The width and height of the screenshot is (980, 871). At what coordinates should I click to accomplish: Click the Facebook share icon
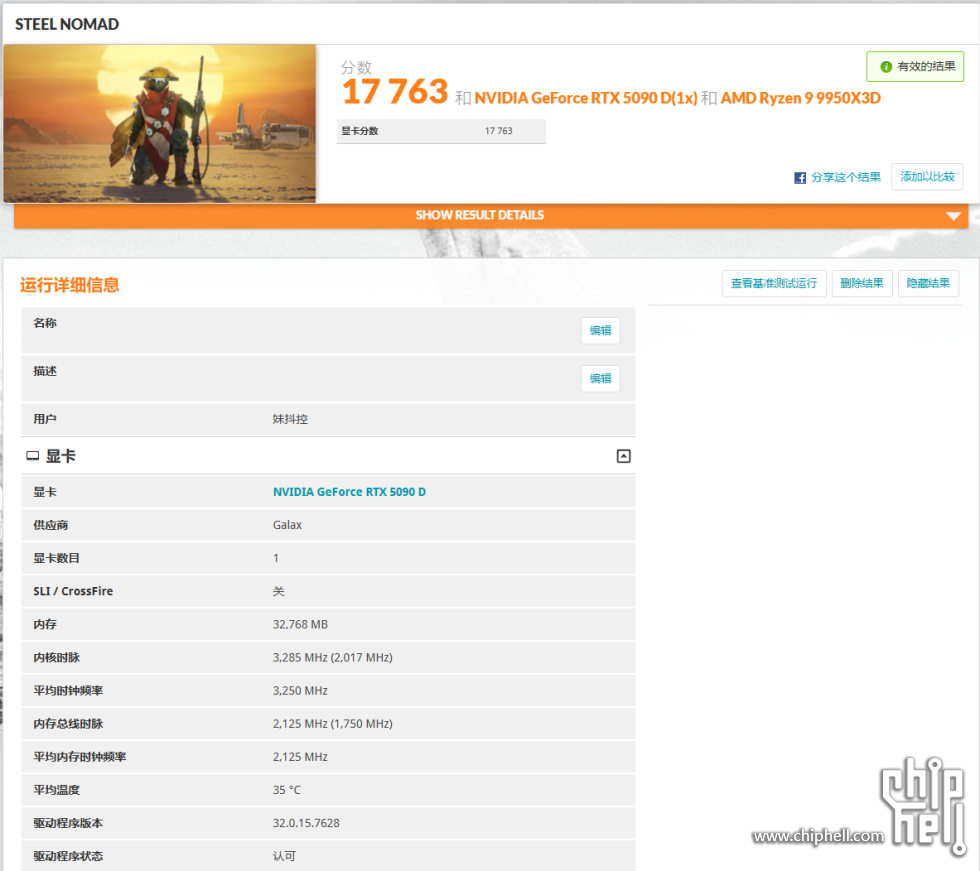click(800, 178)
